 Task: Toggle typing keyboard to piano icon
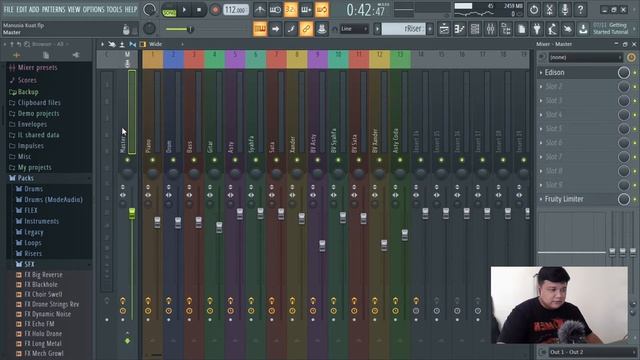pos(260,29)
